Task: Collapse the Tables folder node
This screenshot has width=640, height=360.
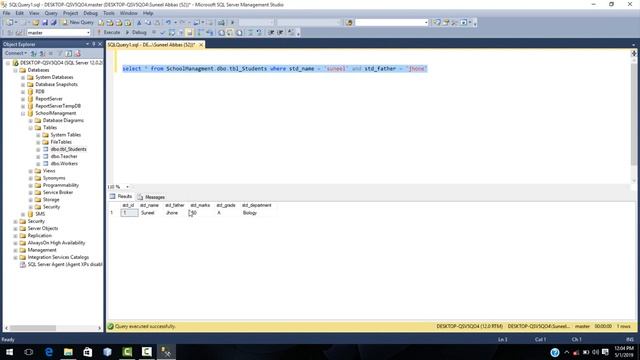Action: (31, 128)
